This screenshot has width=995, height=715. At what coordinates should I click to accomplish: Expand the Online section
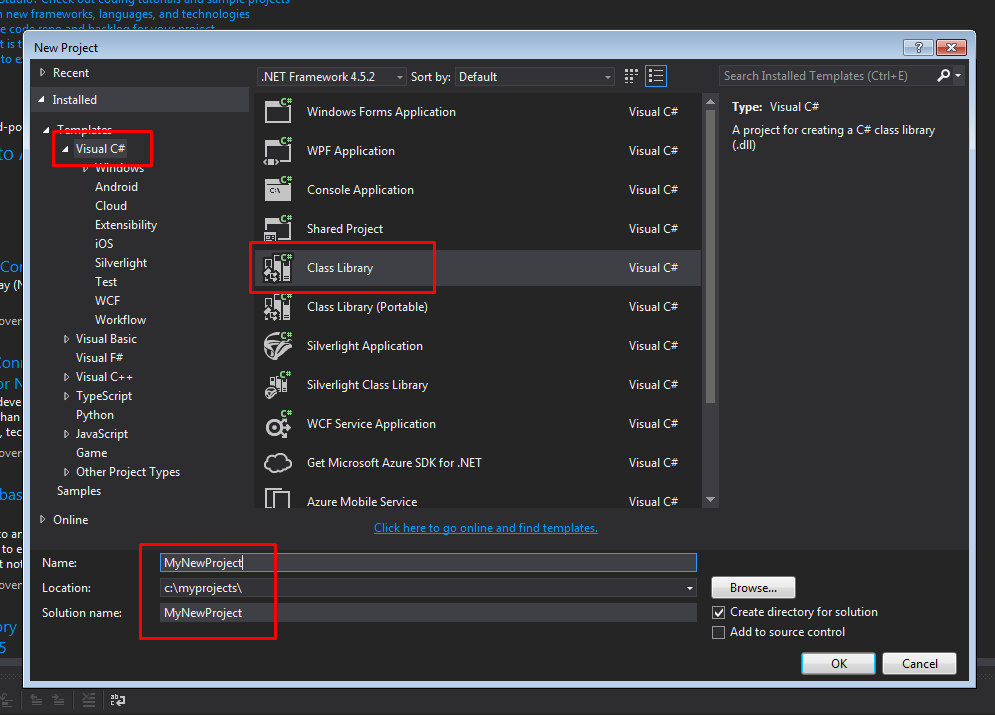(43, 520)
